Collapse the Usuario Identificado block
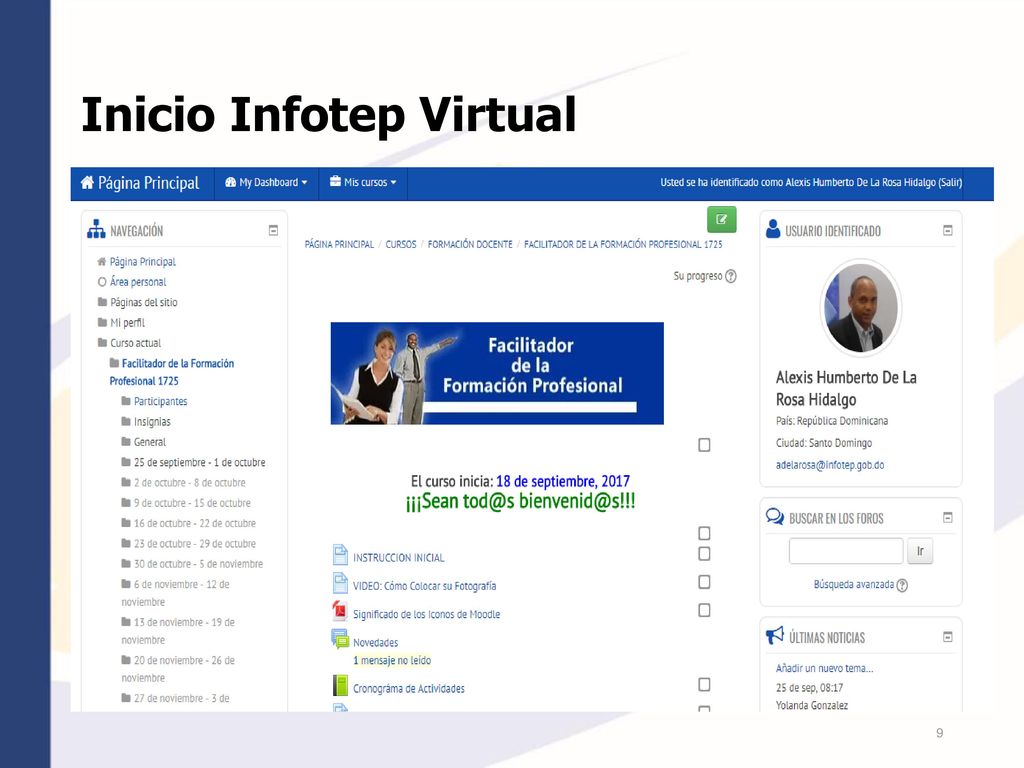Viewport: 1024px width, 768px height. coord(948,230)
